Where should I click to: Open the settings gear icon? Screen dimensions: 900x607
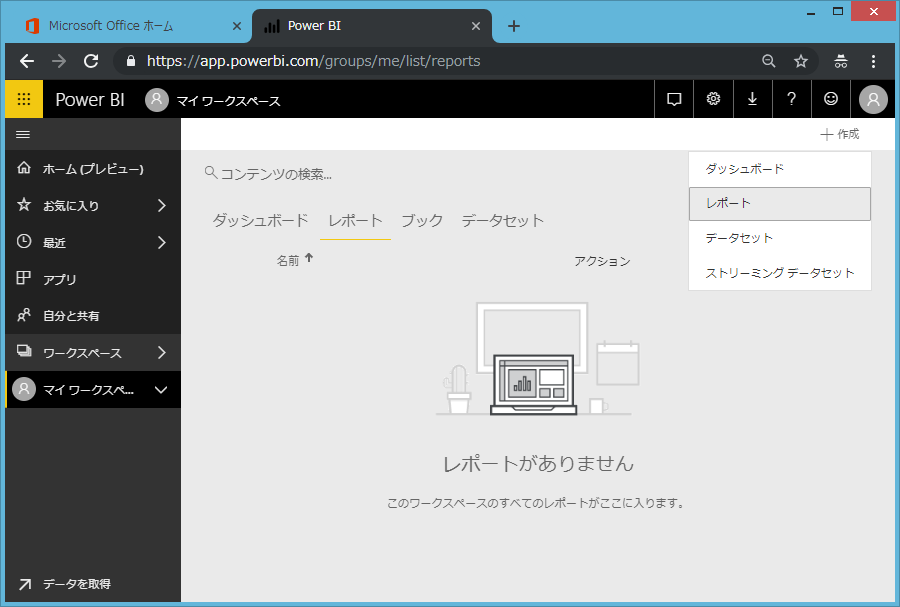[713, 99]
